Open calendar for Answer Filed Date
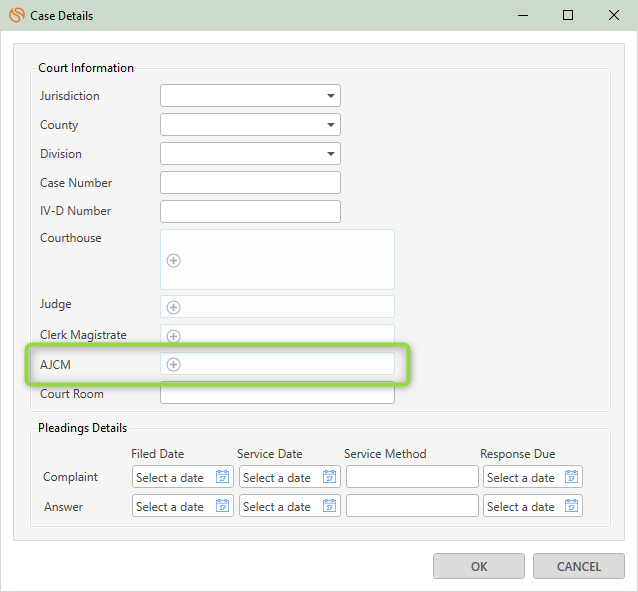 (223, 506)
